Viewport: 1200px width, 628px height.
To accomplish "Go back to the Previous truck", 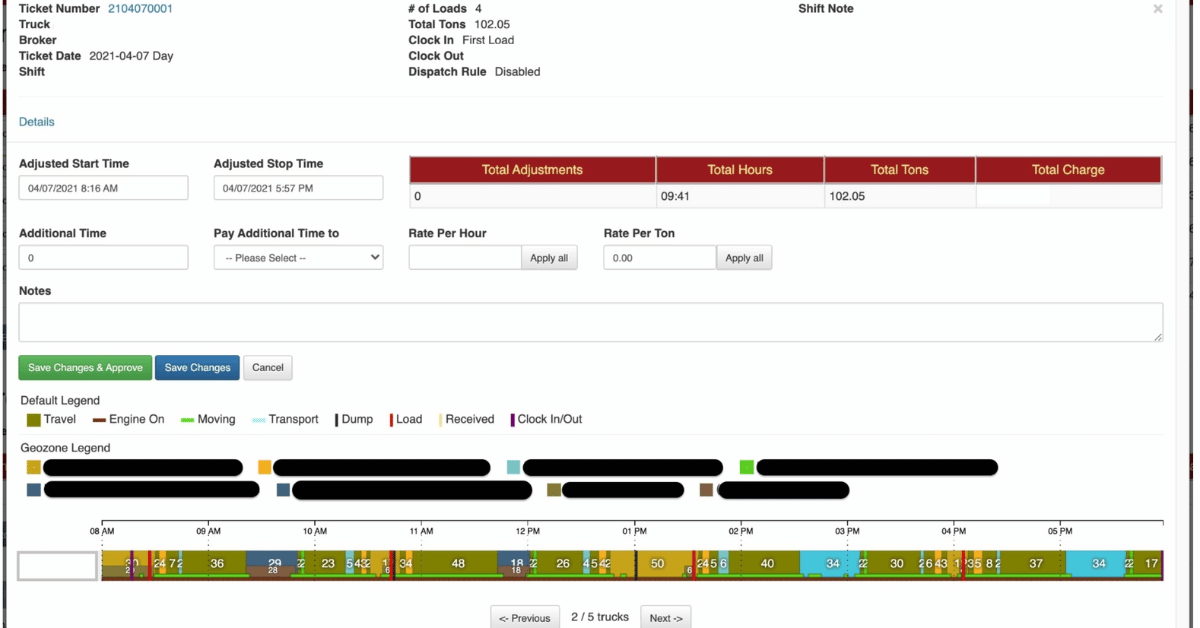I will 524,618.
